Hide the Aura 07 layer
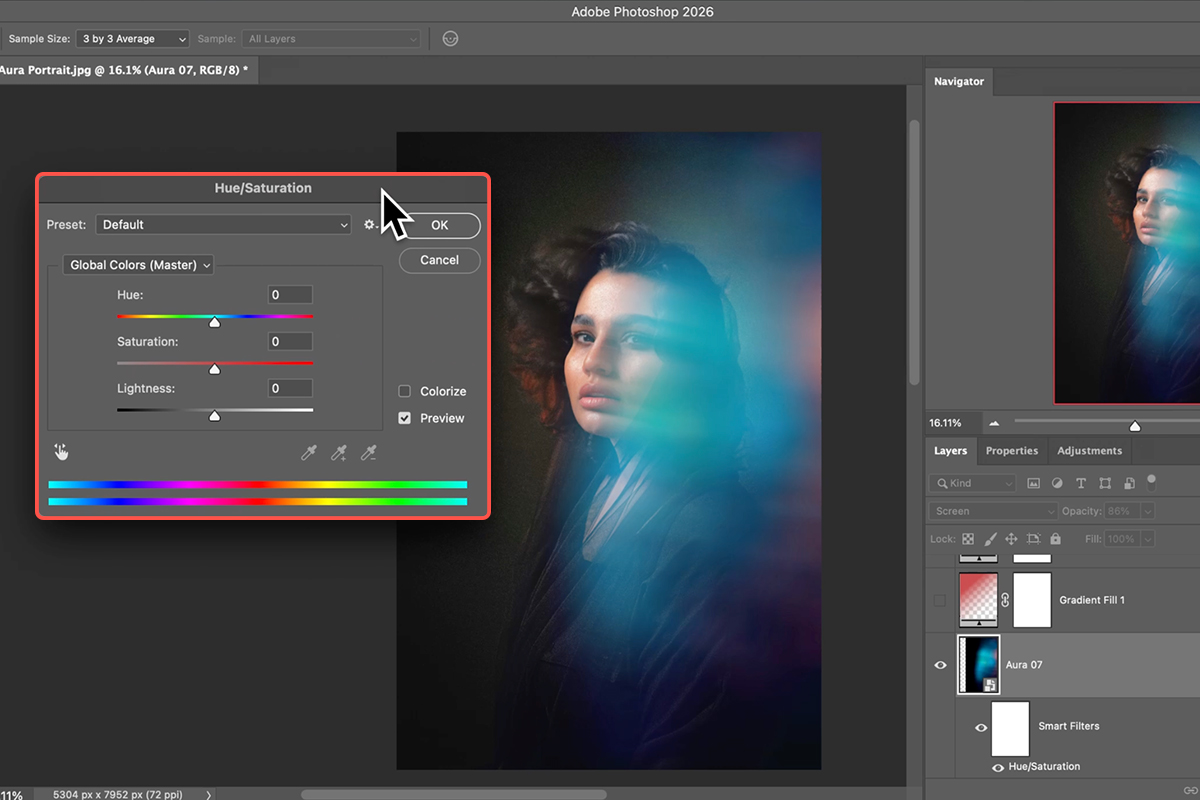The height and width of the screenshot is (800, 1200). point(940,664)
